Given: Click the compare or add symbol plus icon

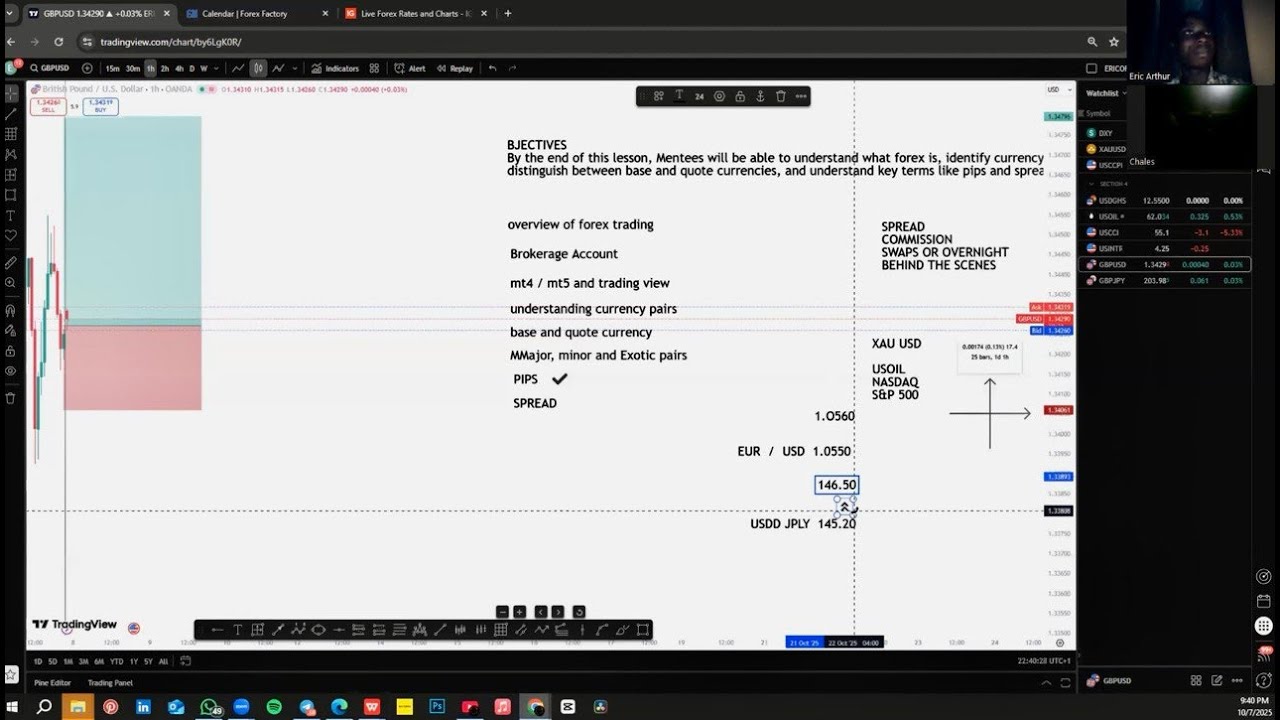Looking at the screenshot, I should coord(87,68).
